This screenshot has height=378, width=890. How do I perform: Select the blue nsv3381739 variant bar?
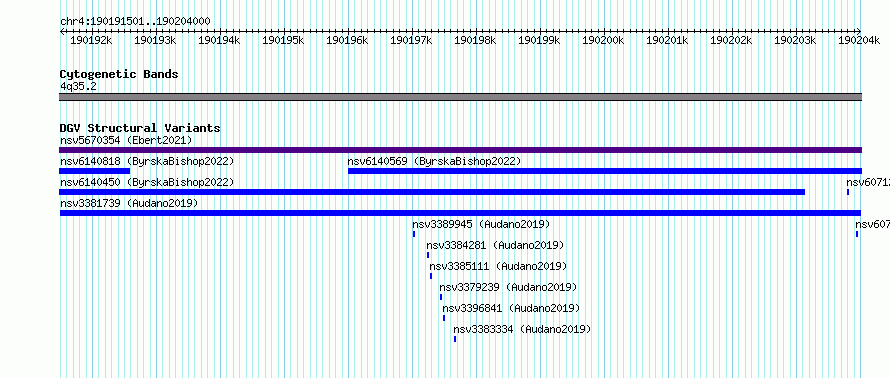pyautogui.click(x=460, y=213)
